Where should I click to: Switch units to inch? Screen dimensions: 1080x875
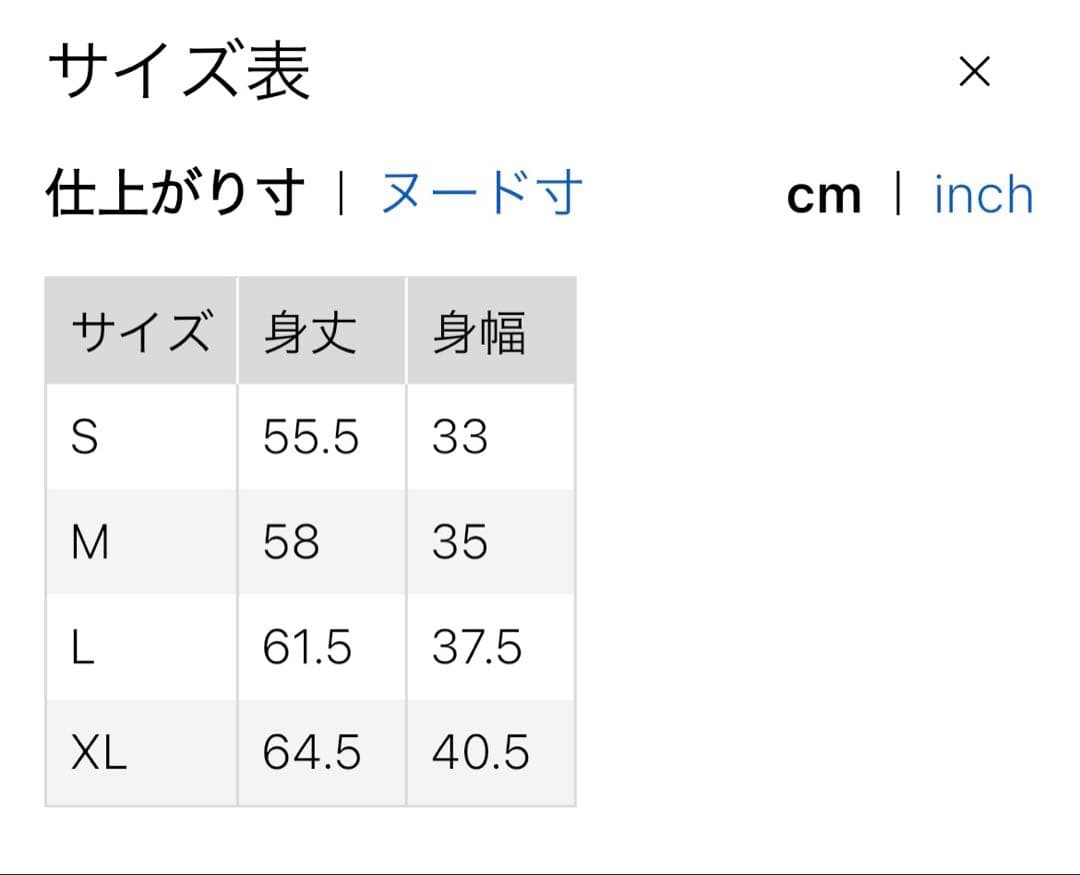point(984,195)
